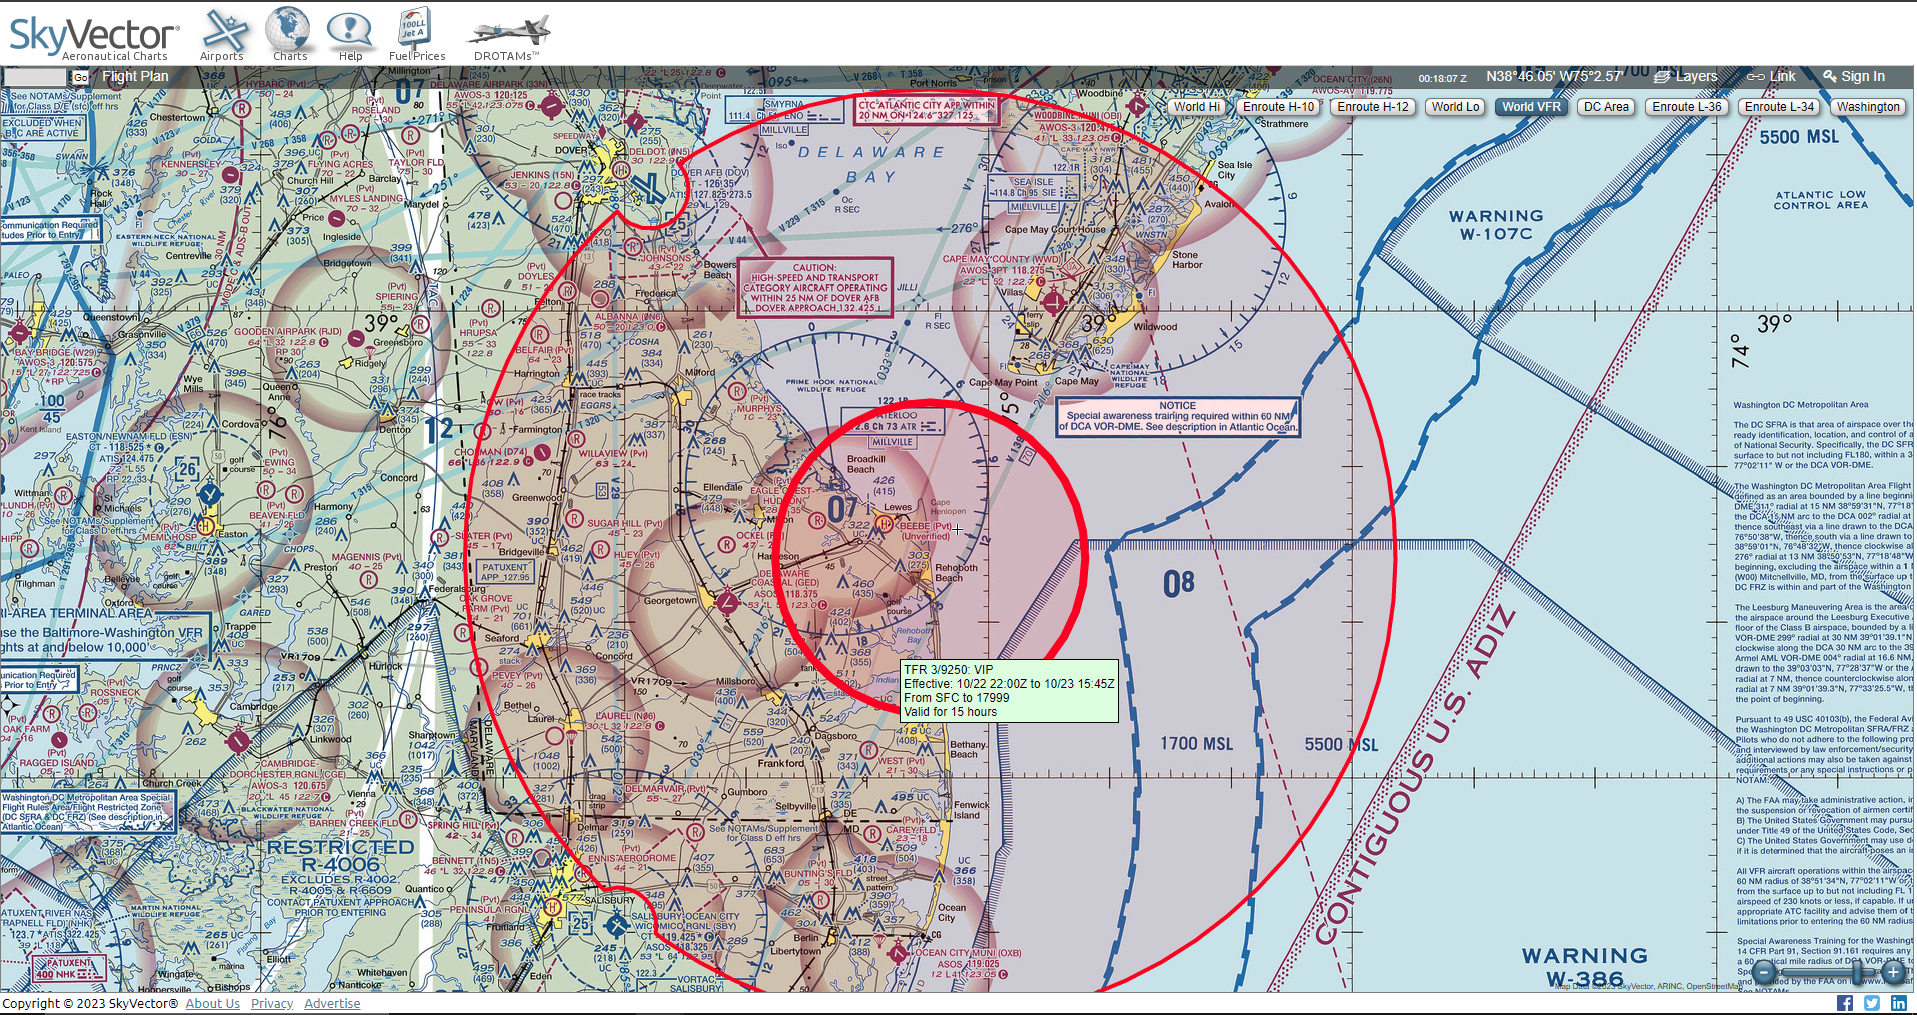Viewport: 1917px width, 1015px height.
Task: Click the Copyright 2023 SkyVector text
Action: tap(90, 1004)
